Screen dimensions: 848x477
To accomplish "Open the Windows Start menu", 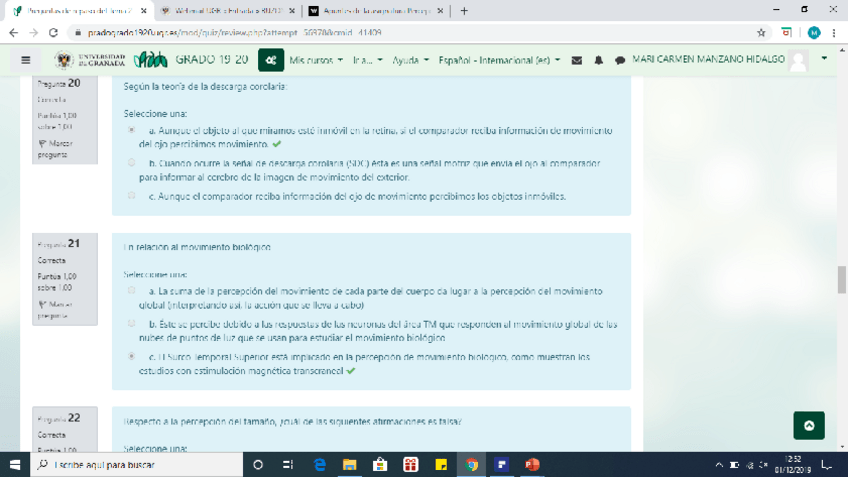I will click(x=15, y=465).
